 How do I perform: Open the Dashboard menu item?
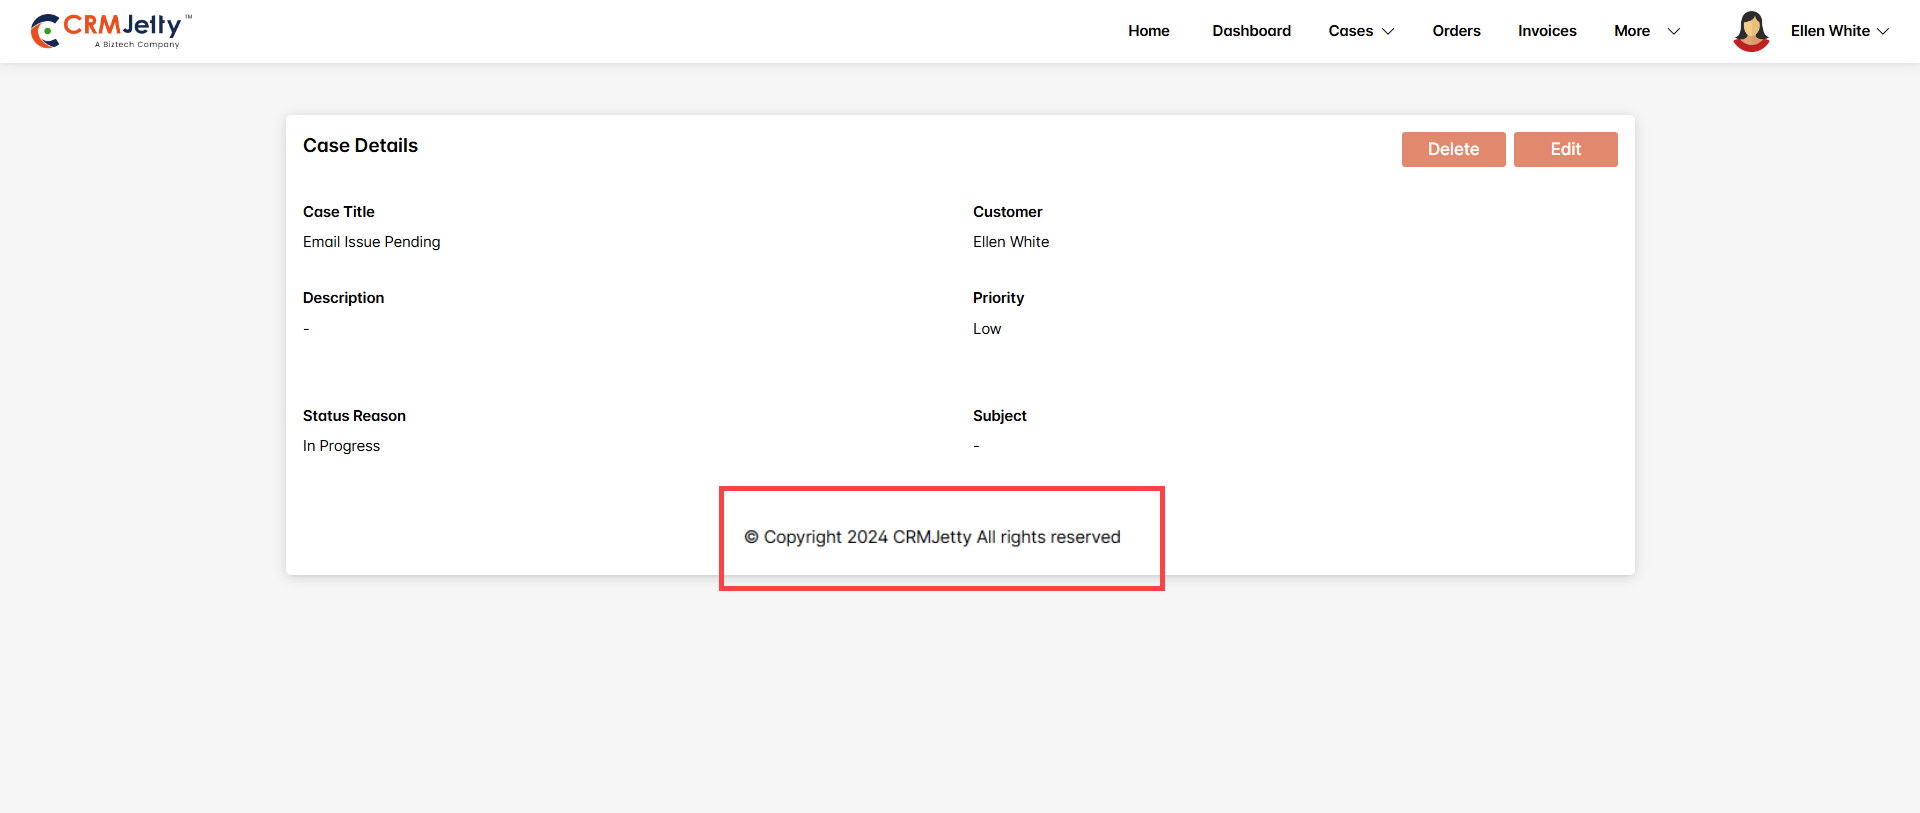(x=1251, y=31)
